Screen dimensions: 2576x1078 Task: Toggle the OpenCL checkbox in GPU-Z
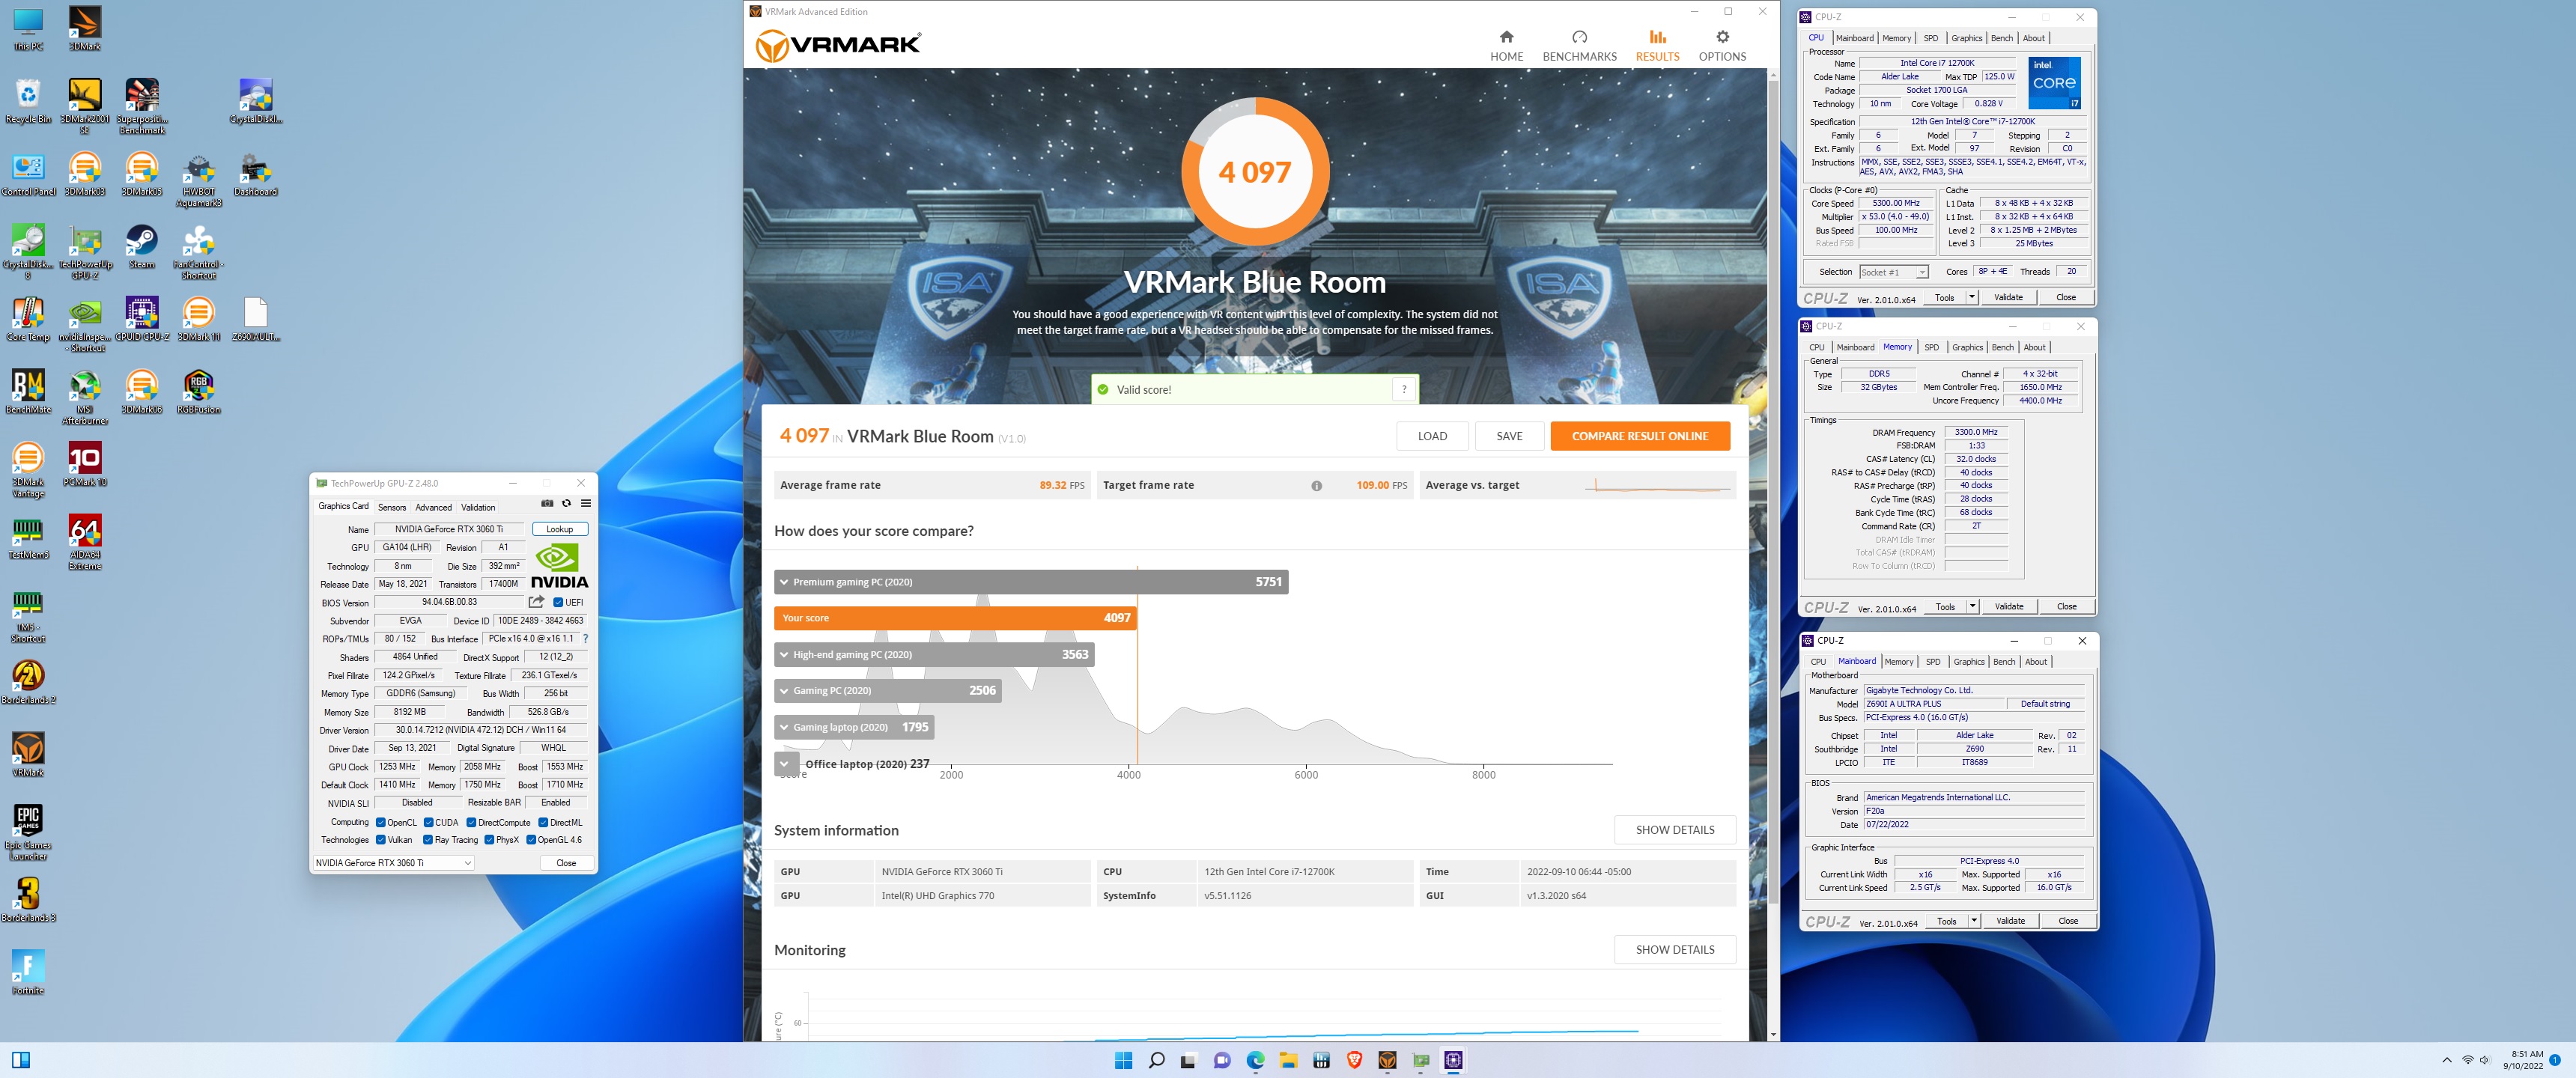(x=380, y=822)
